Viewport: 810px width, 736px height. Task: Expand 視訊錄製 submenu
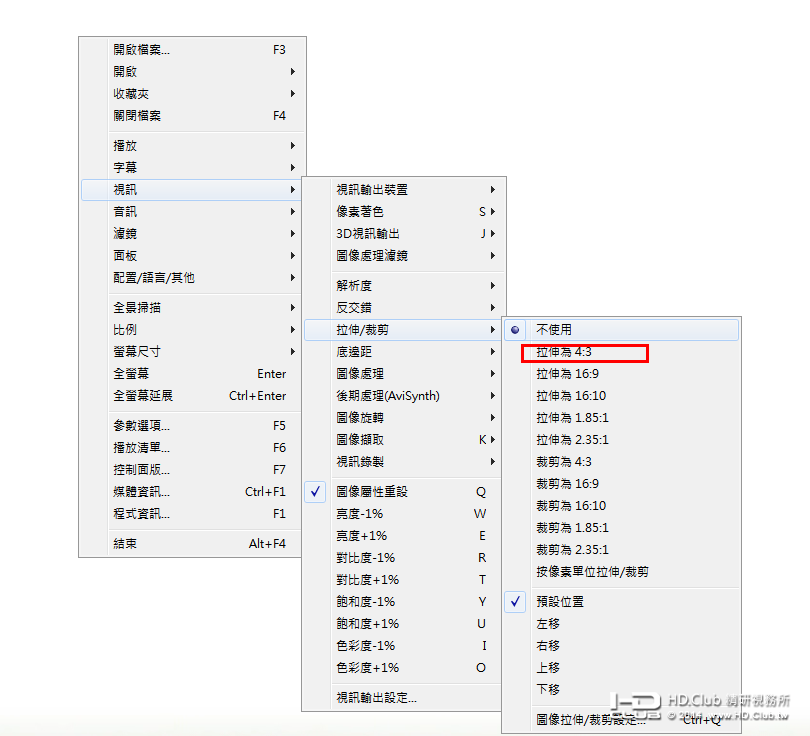[x=401, y=462]
